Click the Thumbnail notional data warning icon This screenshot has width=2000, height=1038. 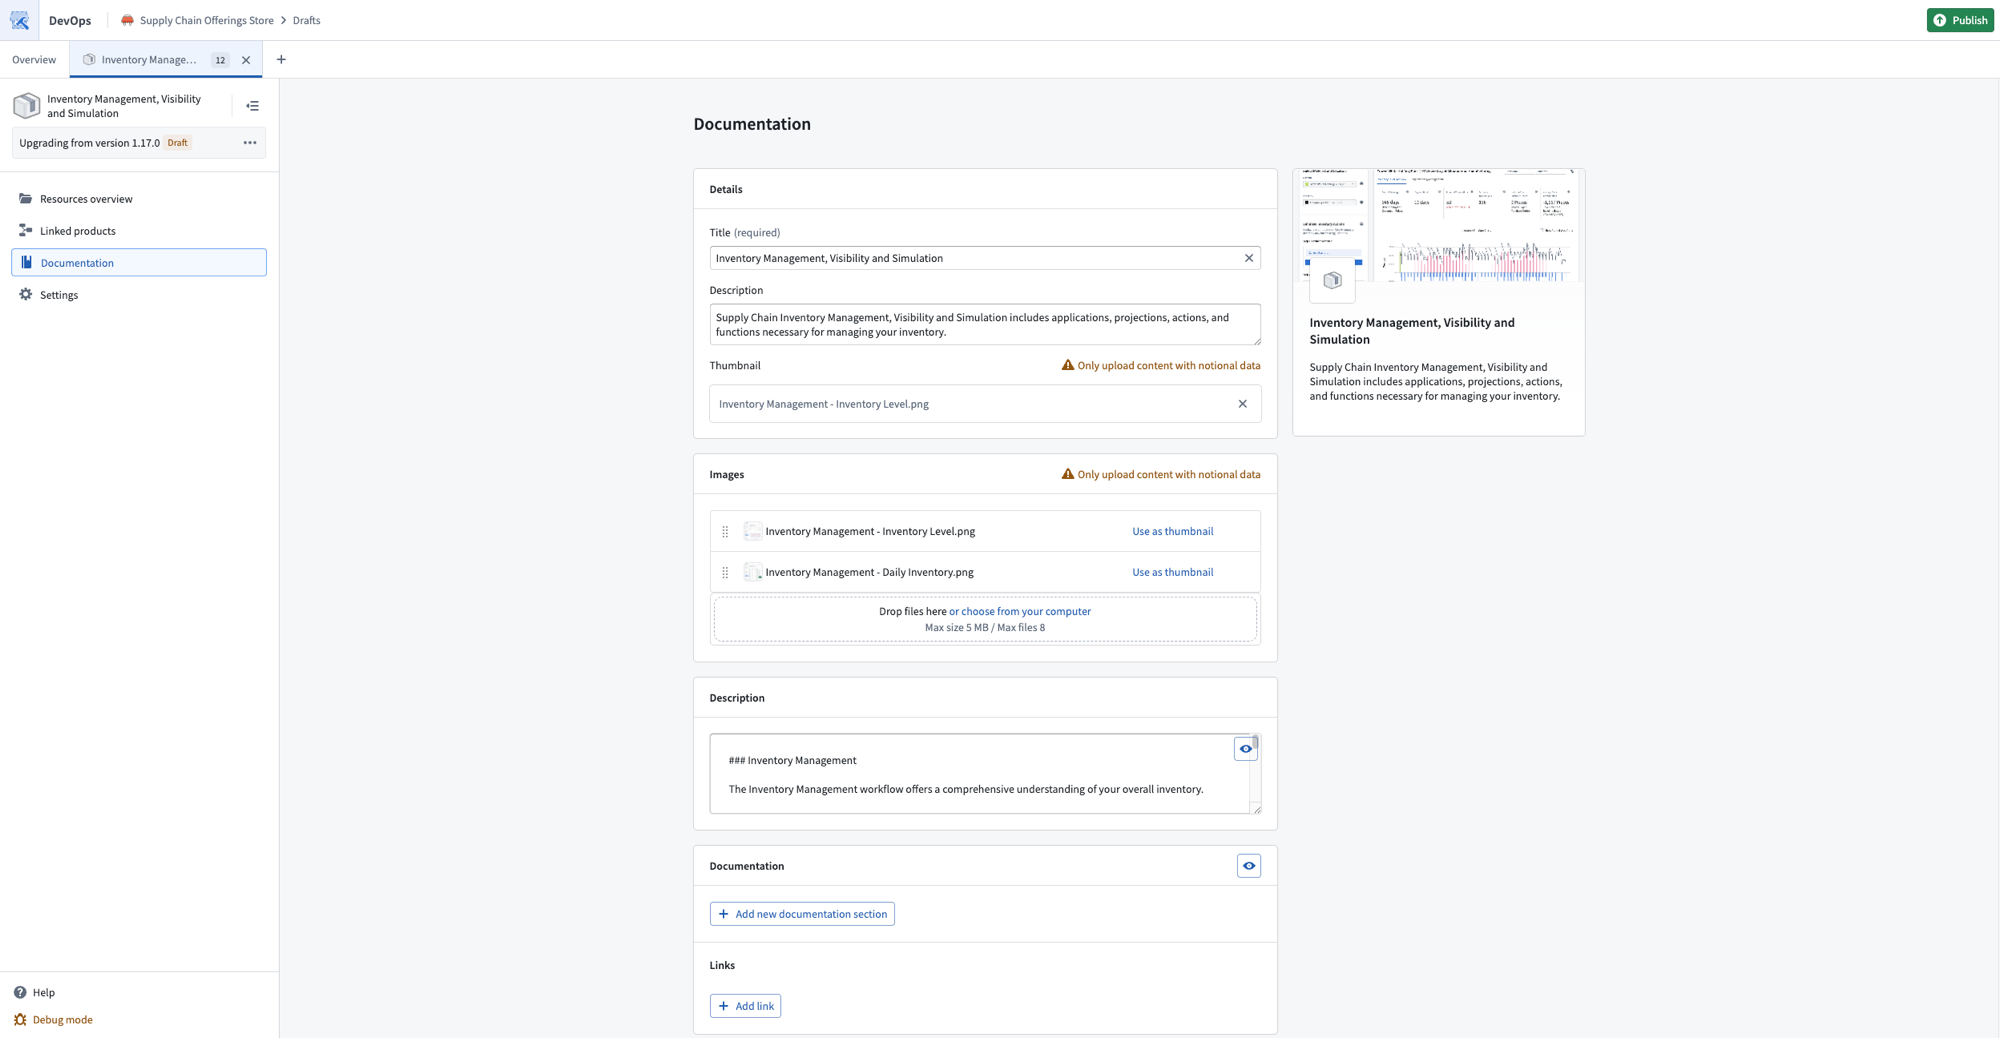click(1067, 365)
